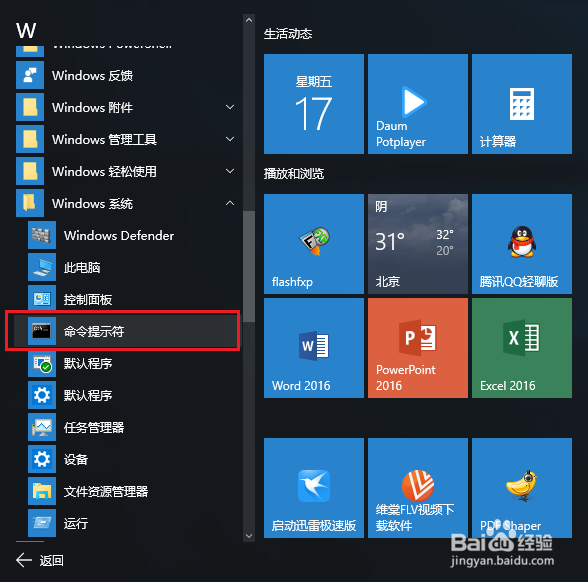Click the 控制面板 control panel icon
Viewport: 588px width, 582px height.
pyautogui.click(x=42, y=299)
